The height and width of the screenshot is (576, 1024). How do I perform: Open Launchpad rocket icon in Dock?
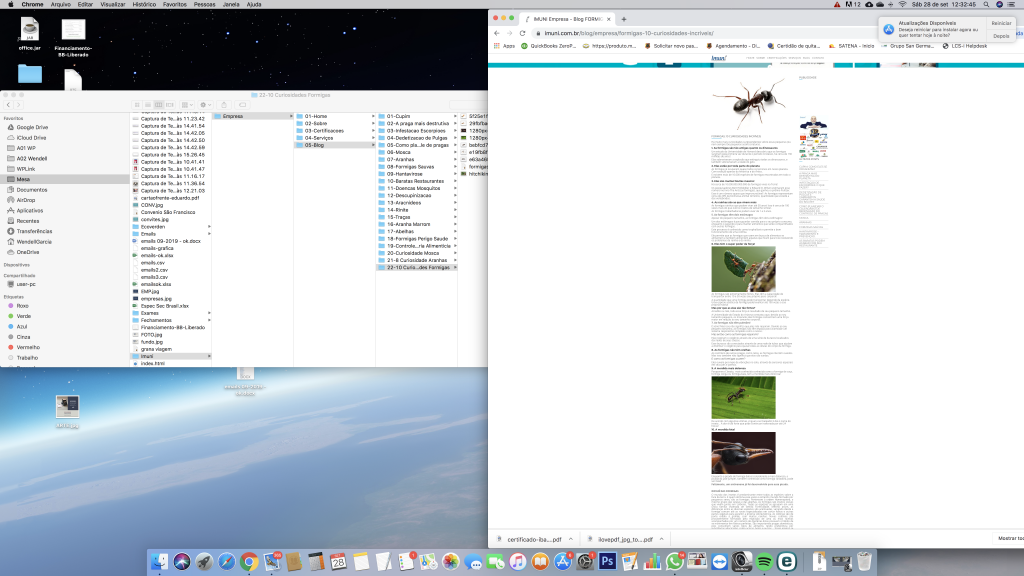[204, 562]
